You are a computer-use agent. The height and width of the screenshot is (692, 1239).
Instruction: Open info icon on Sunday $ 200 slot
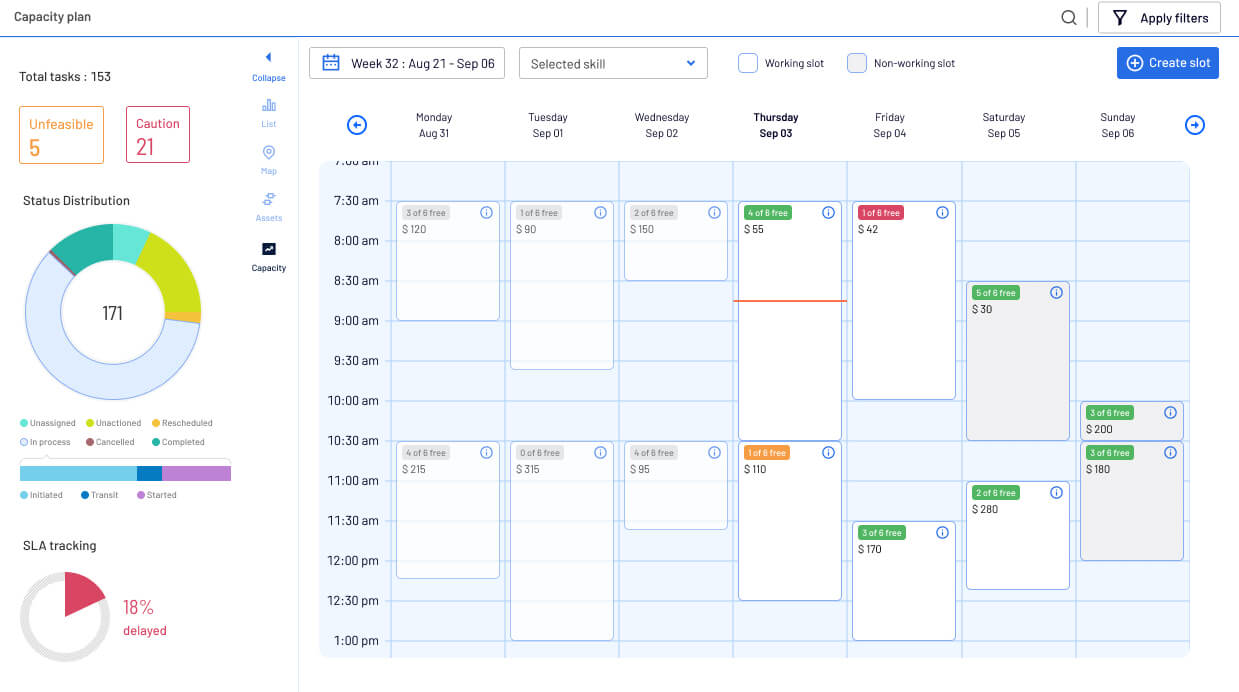click(x=1170, y=413)
